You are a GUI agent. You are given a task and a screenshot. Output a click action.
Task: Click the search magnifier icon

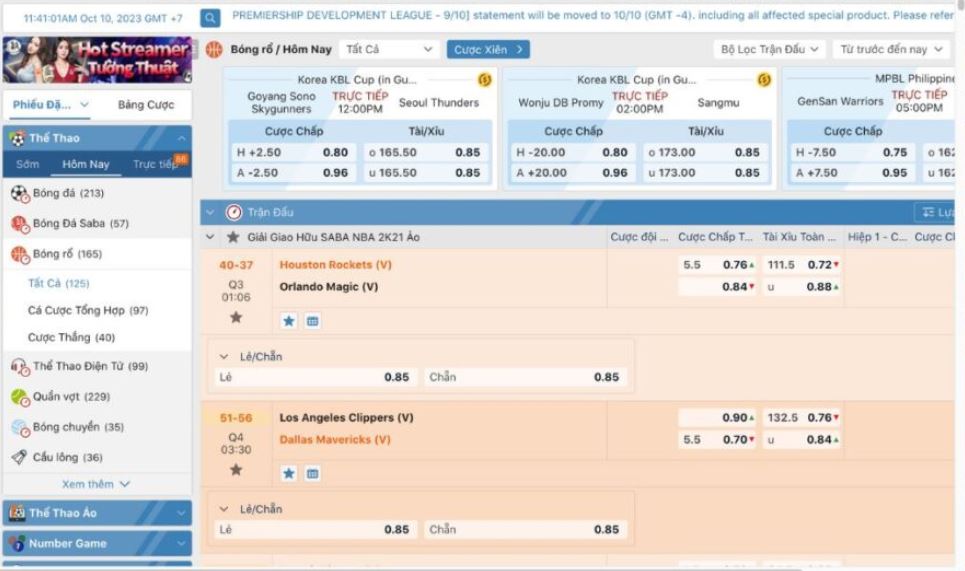click(x=210, y=18)
